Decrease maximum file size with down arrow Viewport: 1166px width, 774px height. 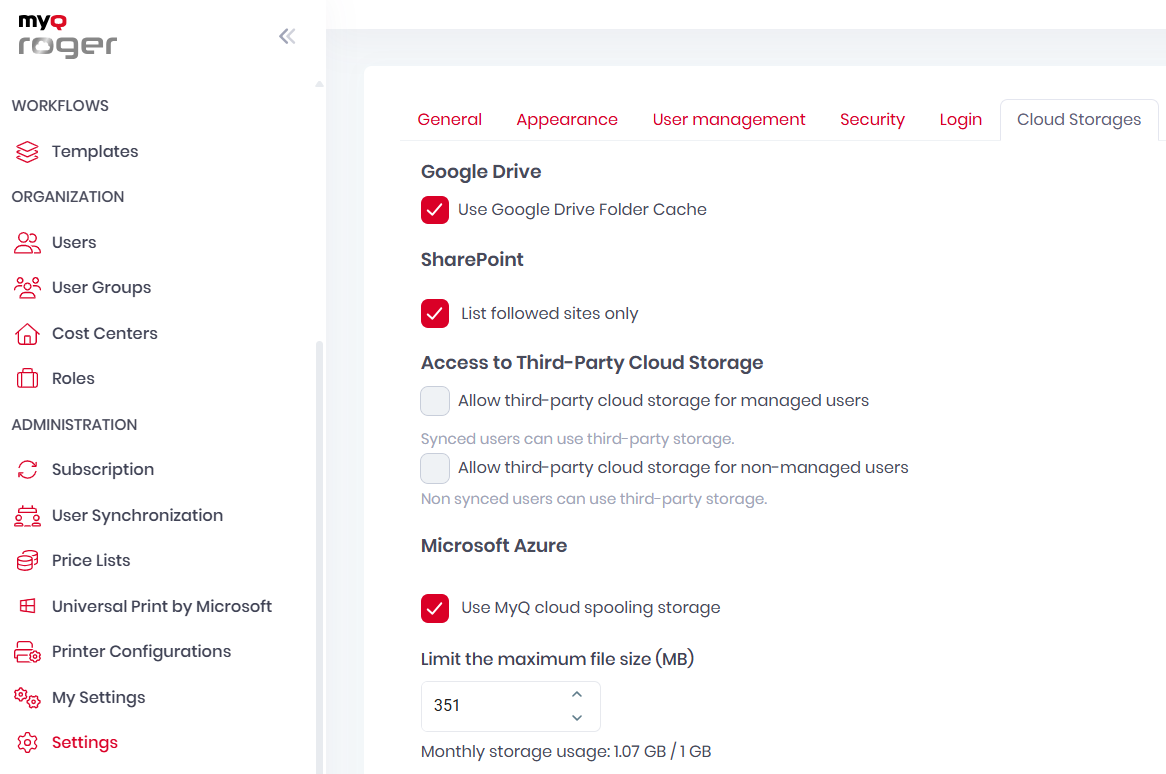click(x=577, y=717)
